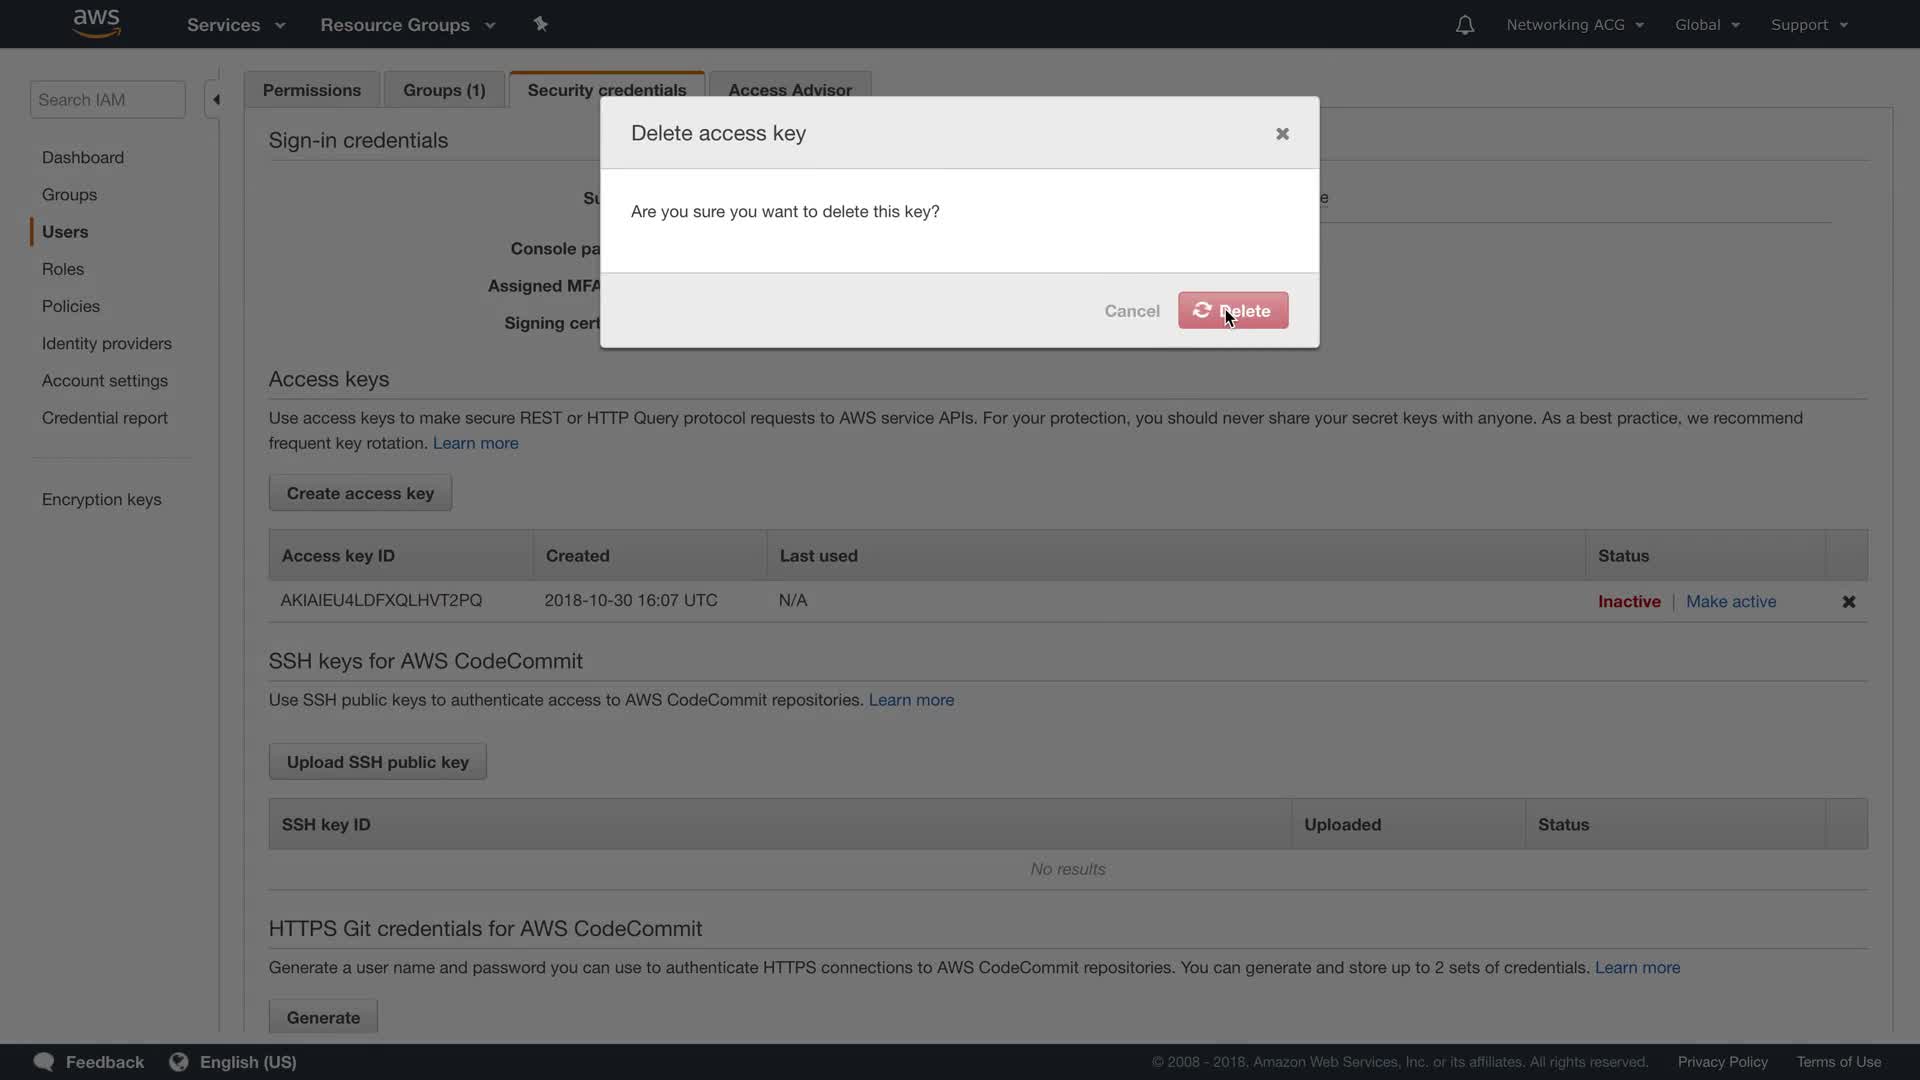Screen dimensions: 1920x1080
Task: Click the pin shortcut icon in navbar
Action: [x=540, y=24]
